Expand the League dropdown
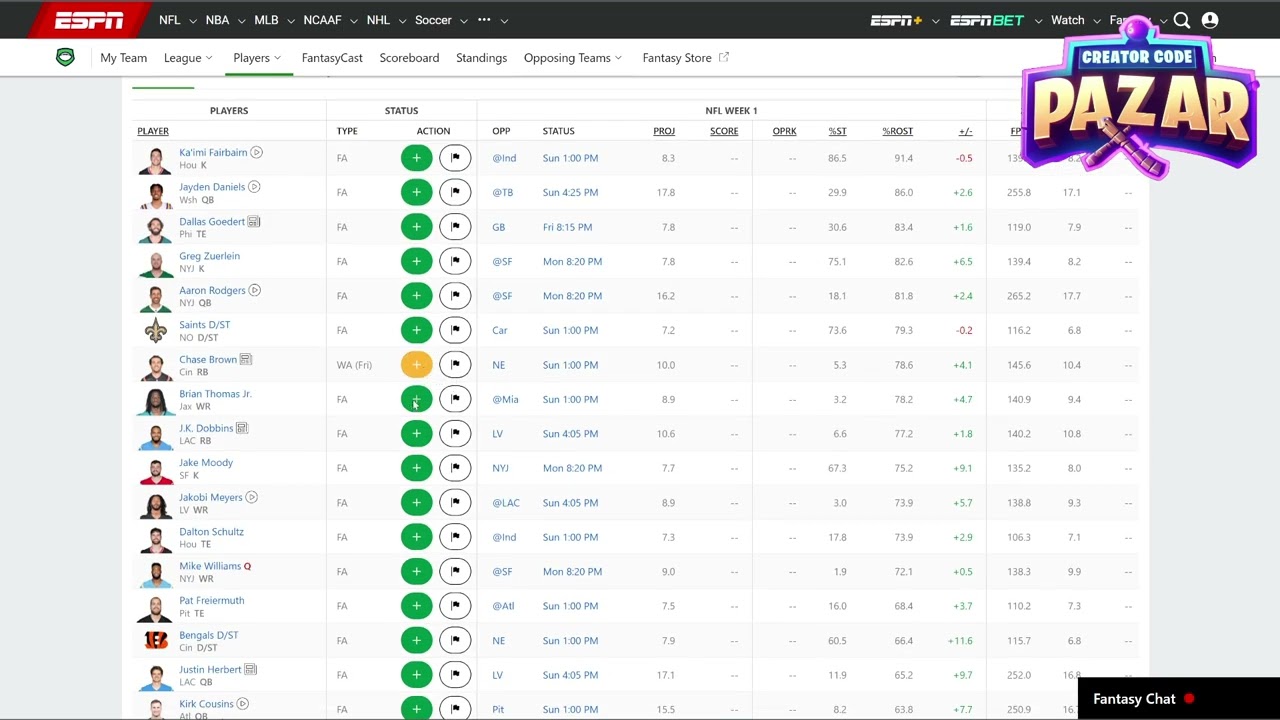Image resolution: width=1280 pixels, height=720 pixels. point(188,58)
